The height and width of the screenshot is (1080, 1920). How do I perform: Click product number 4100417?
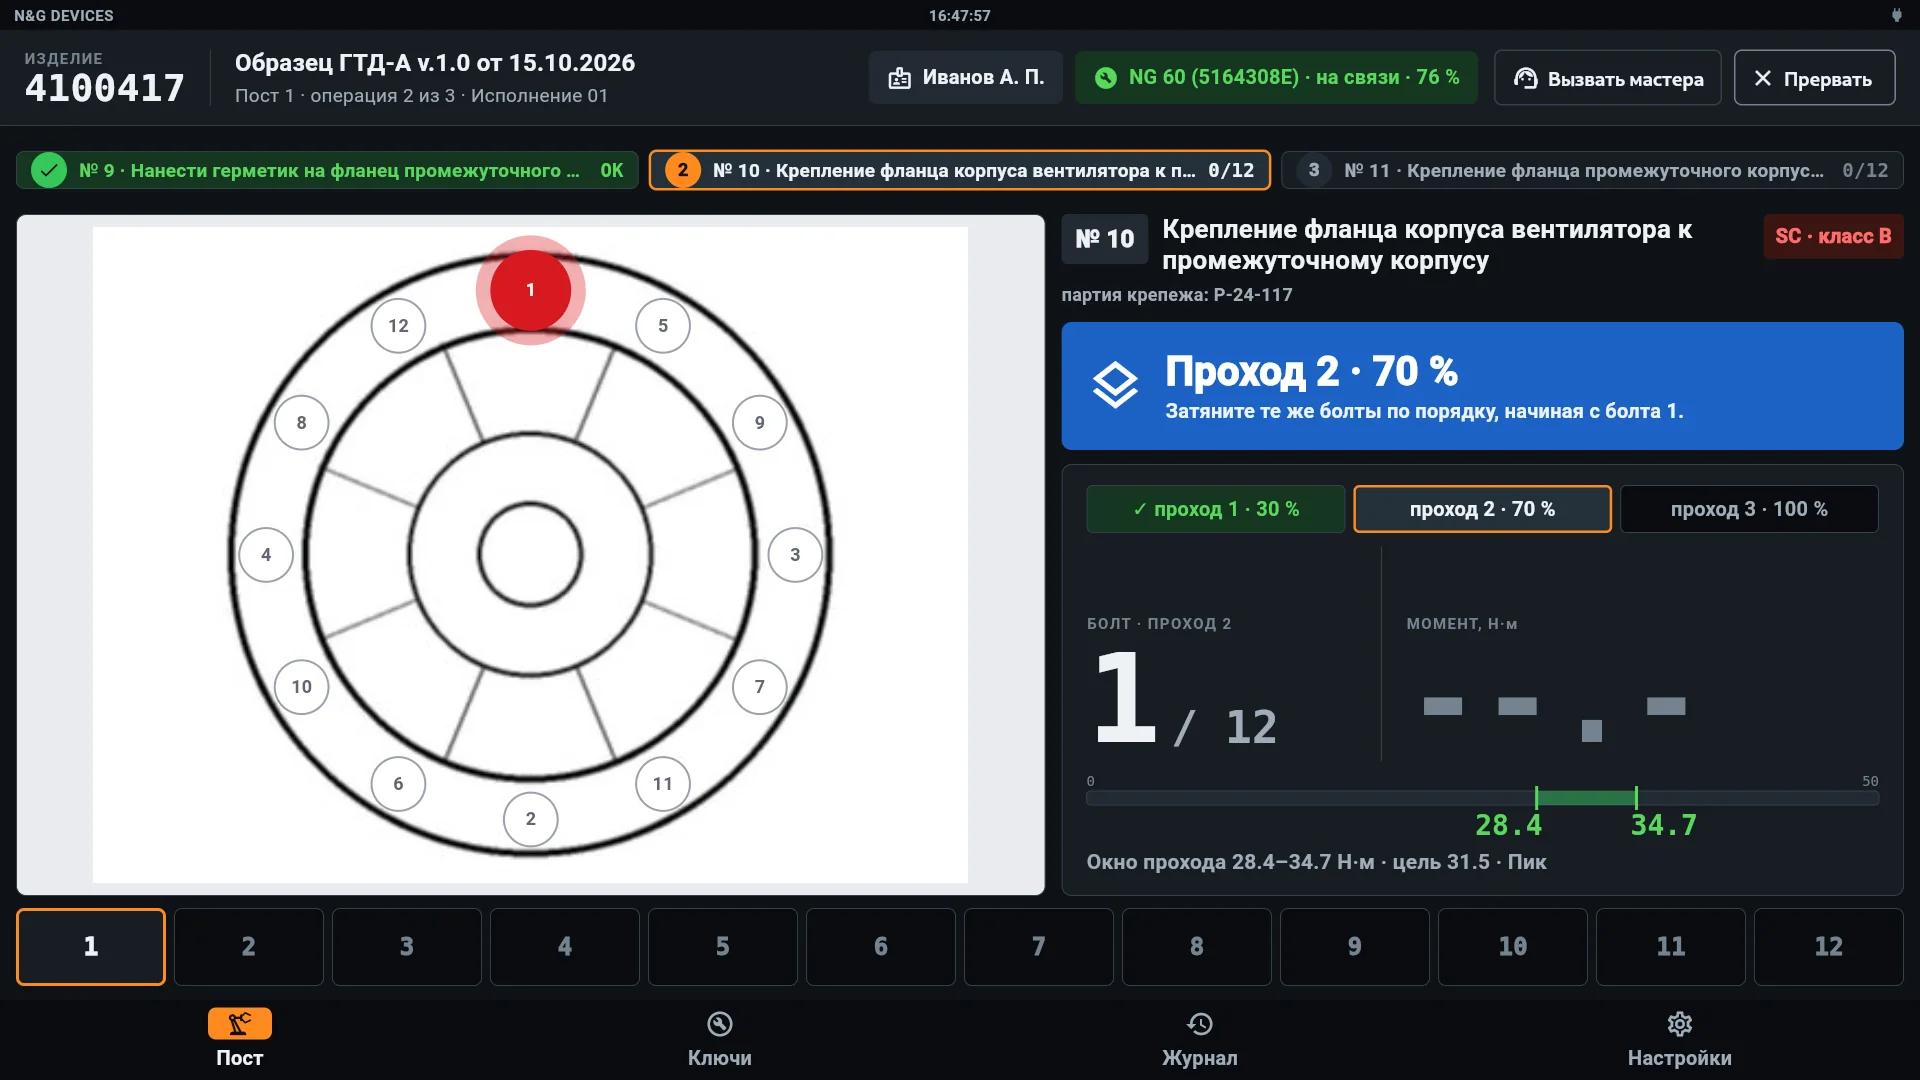pos(105,88)
